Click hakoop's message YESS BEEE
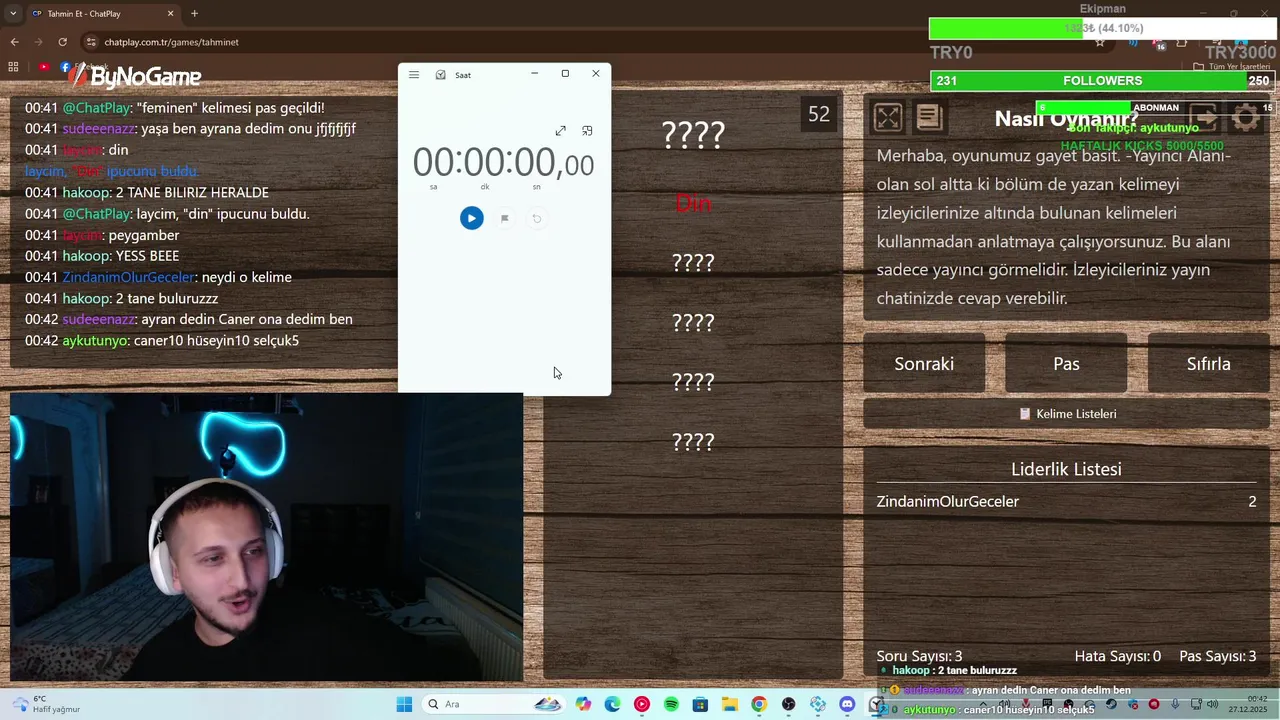The width and height of the screenshot is (1280, 720). coord(102,256)
